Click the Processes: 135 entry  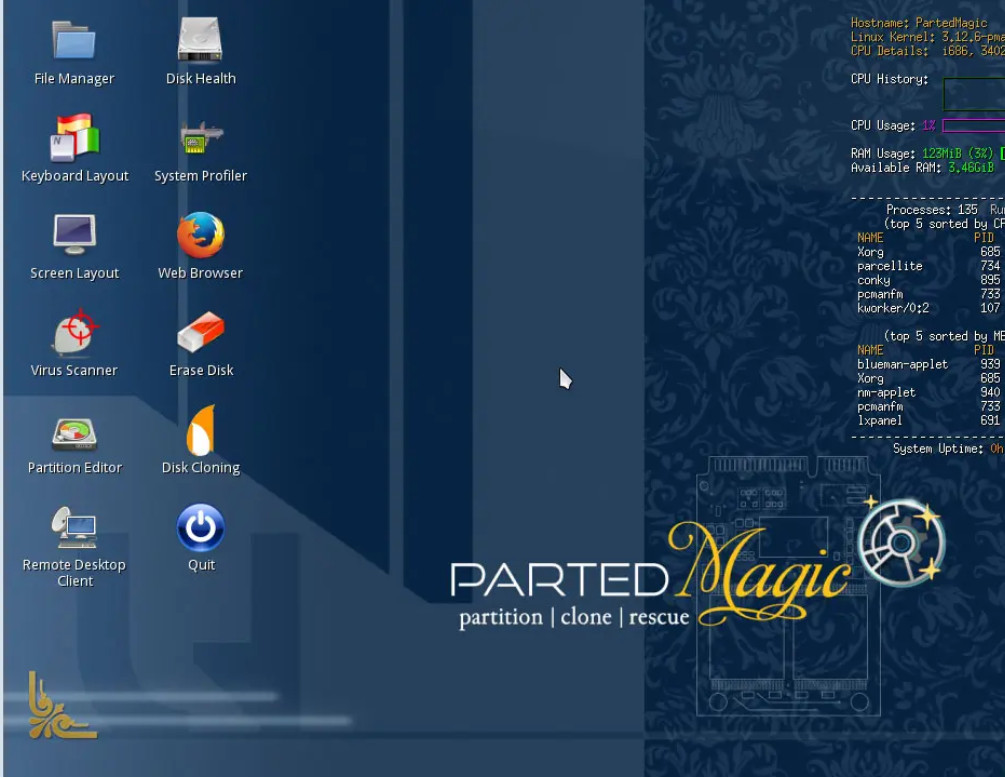pos(932,210)
